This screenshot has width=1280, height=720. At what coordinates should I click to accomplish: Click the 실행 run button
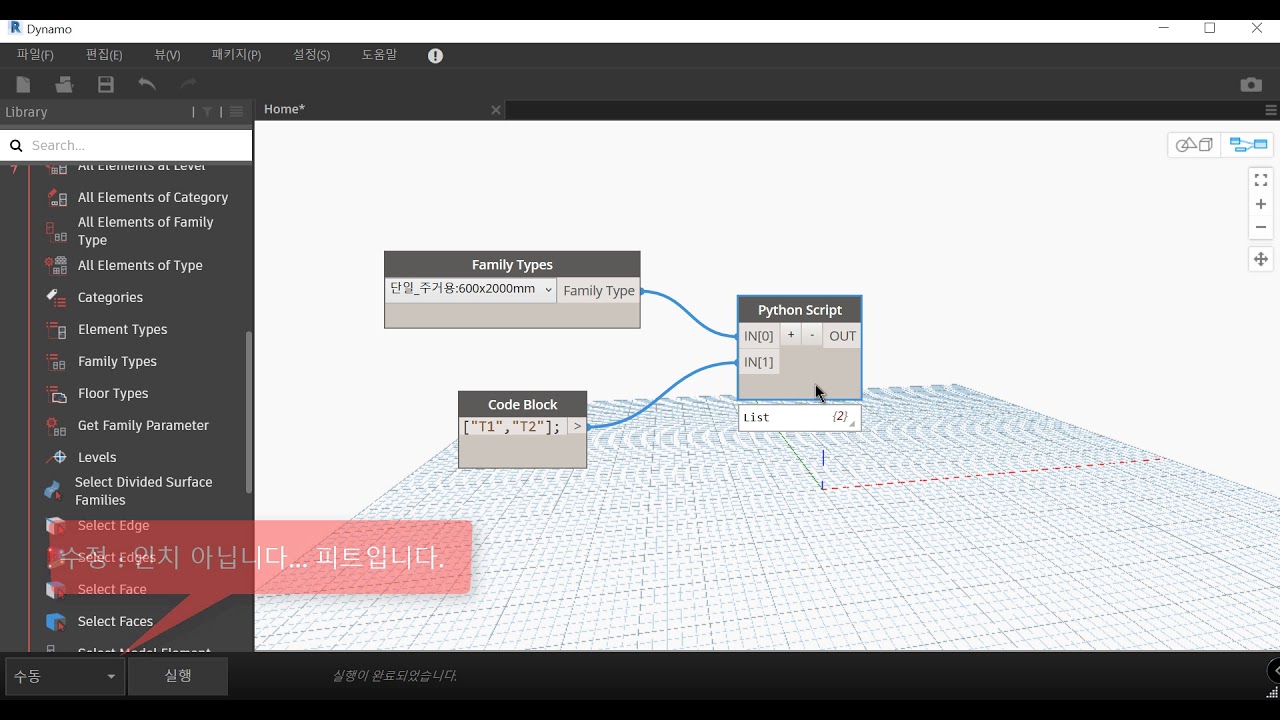pos(178,676)
